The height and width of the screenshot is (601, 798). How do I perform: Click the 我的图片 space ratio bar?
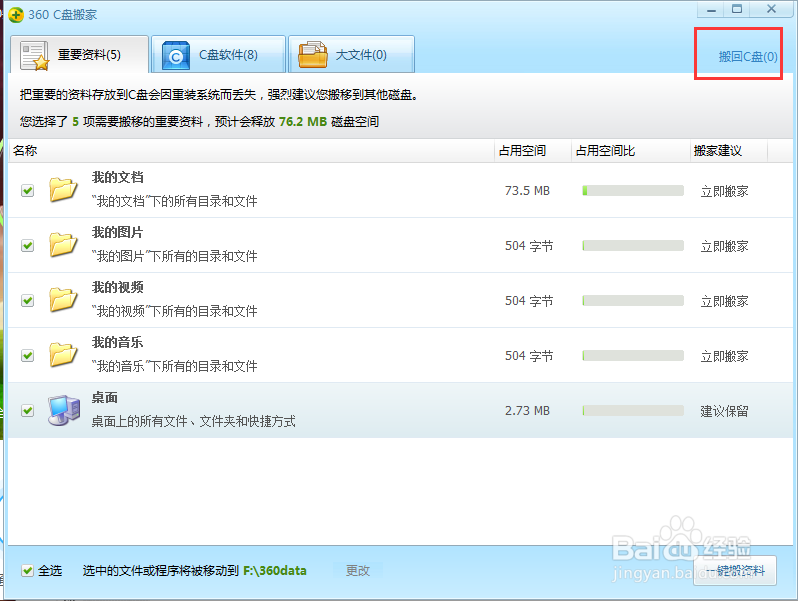pos(633,246)
